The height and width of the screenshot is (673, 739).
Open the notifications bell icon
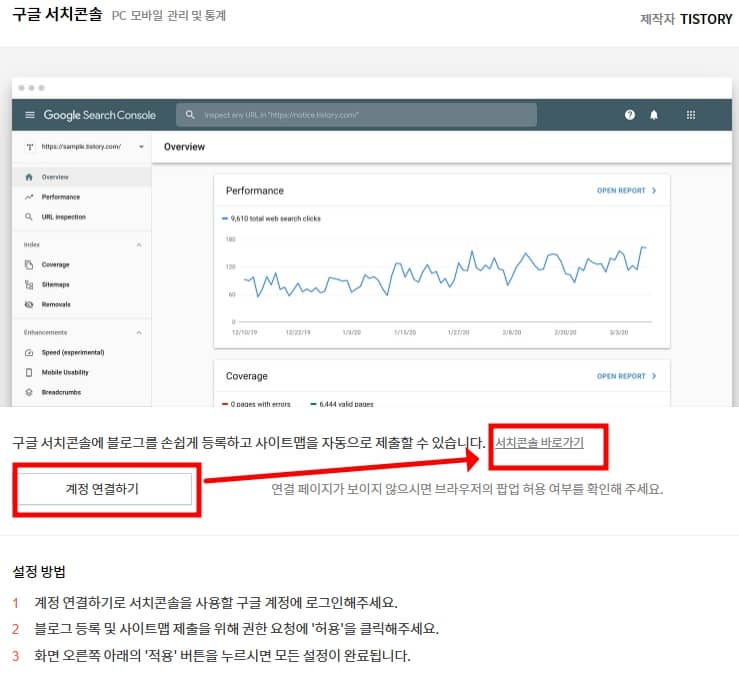click(x=654, y=115)
